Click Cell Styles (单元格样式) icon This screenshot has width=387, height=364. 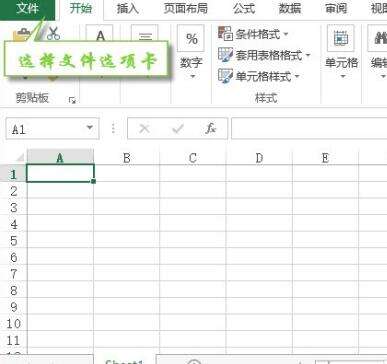point(225,76)
